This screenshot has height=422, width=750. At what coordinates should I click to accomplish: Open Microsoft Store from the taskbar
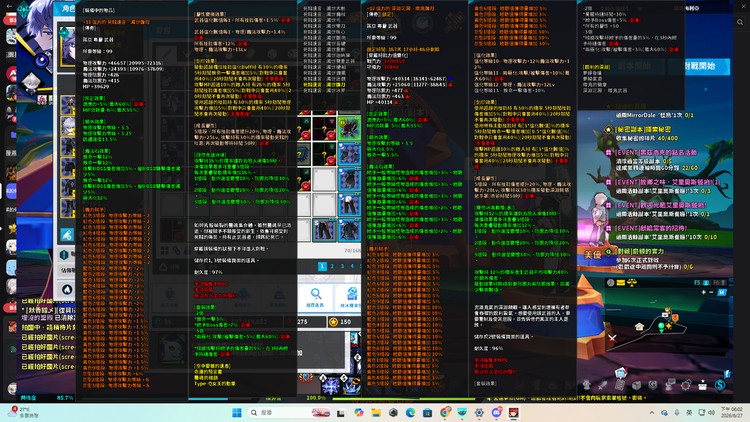(x=428, y=412)
